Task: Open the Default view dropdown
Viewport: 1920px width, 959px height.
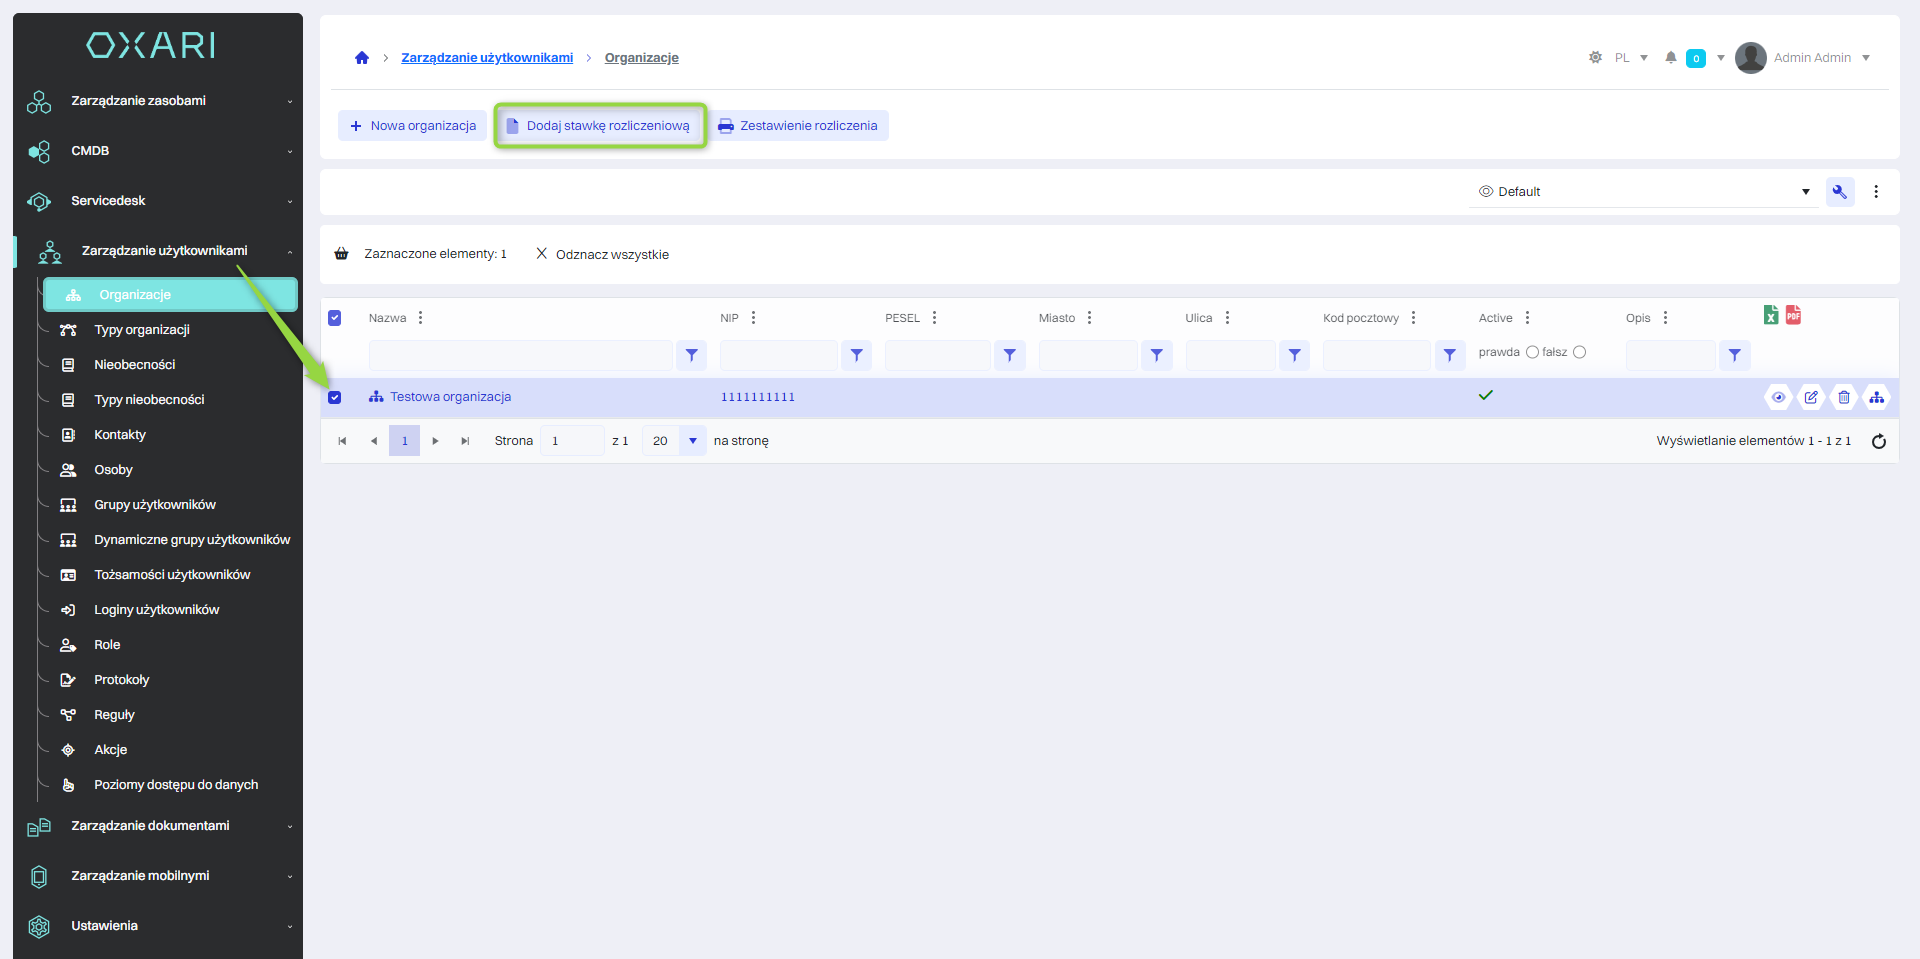Action: (x=1645, y=192)
